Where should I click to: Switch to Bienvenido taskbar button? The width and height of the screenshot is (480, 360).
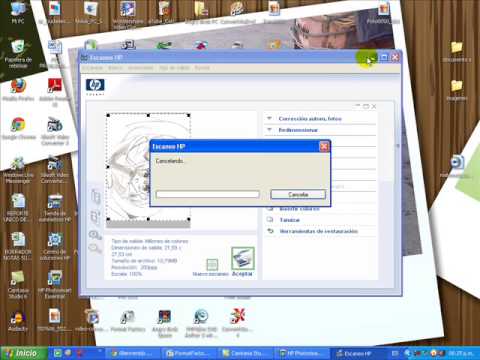click(x=133, y=353)
